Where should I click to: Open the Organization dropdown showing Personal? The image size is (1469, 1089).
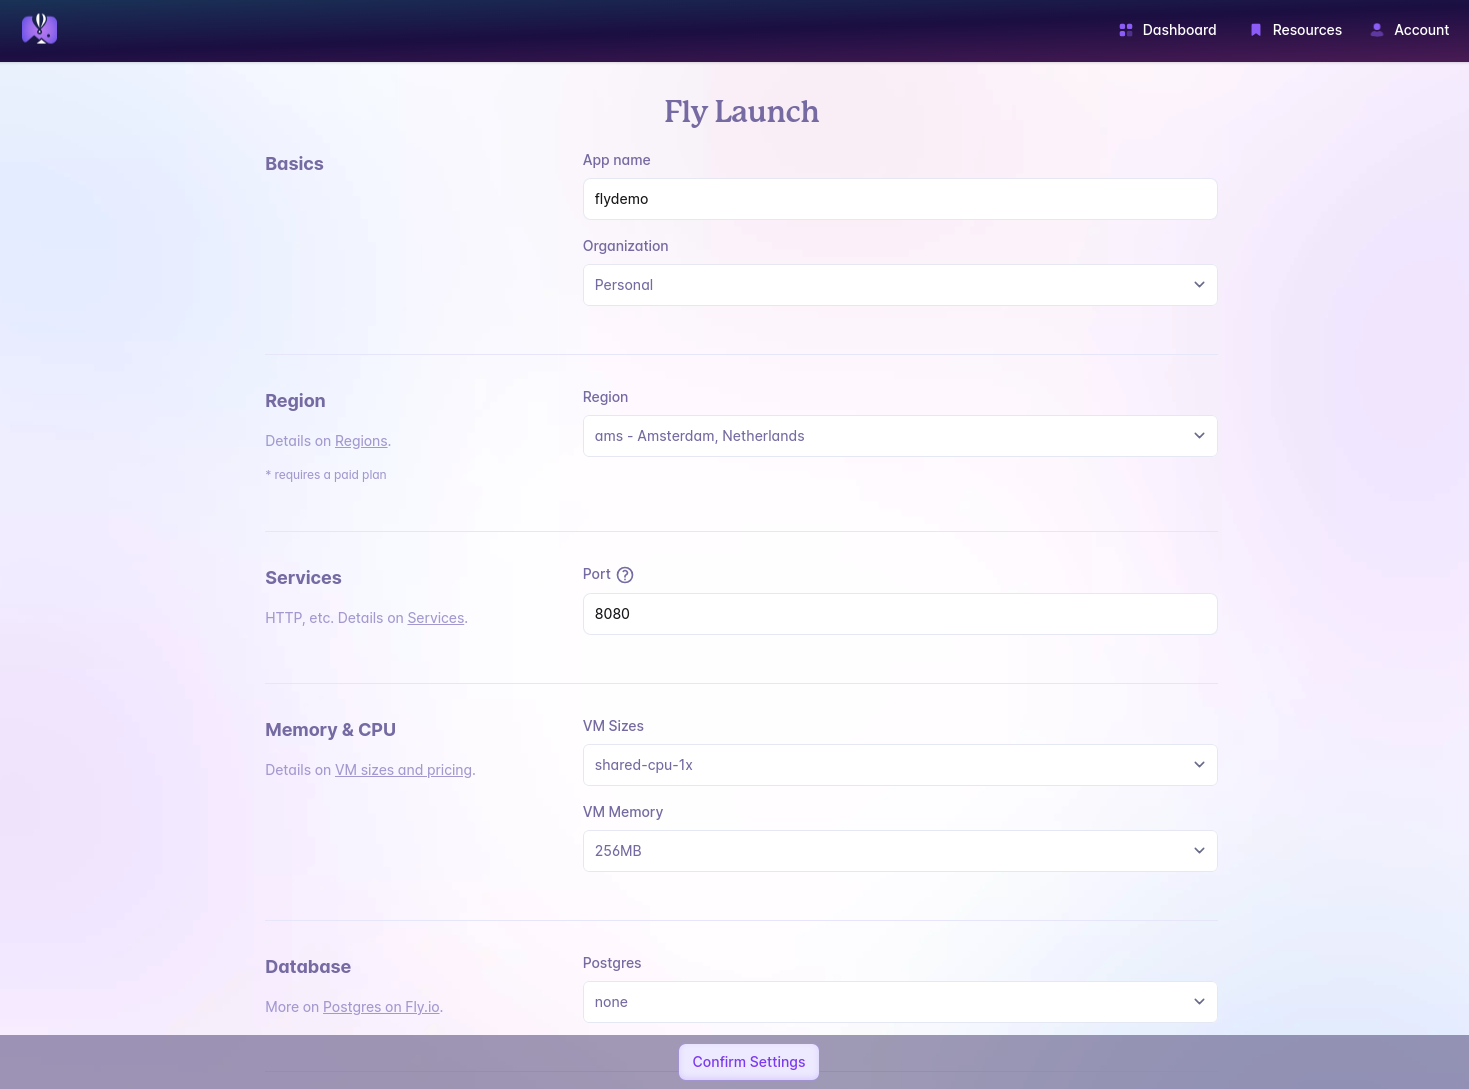(x=900, y=285)
